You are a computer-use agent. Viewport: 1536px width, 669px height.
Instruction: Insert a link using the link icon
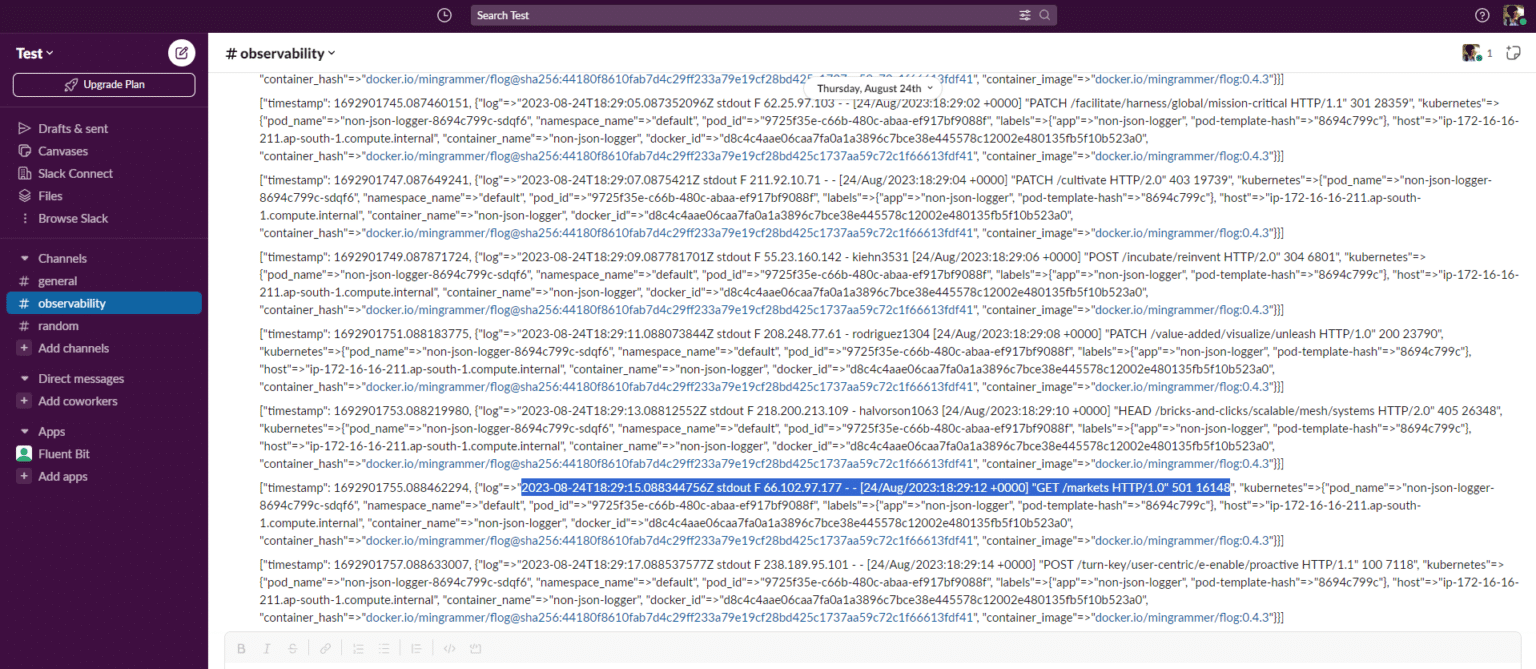[x=325, y=648]
